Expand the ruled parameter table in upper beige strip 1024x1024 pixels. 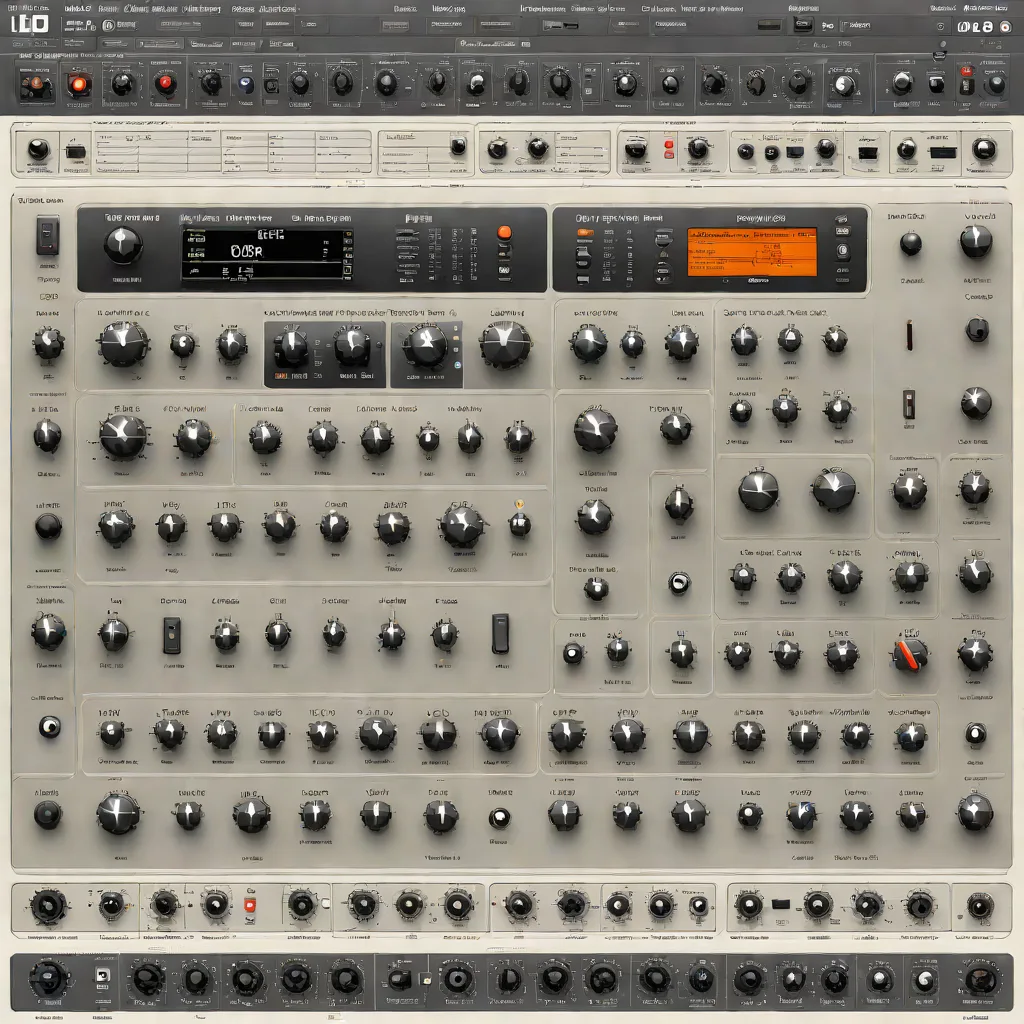(233, 152)
